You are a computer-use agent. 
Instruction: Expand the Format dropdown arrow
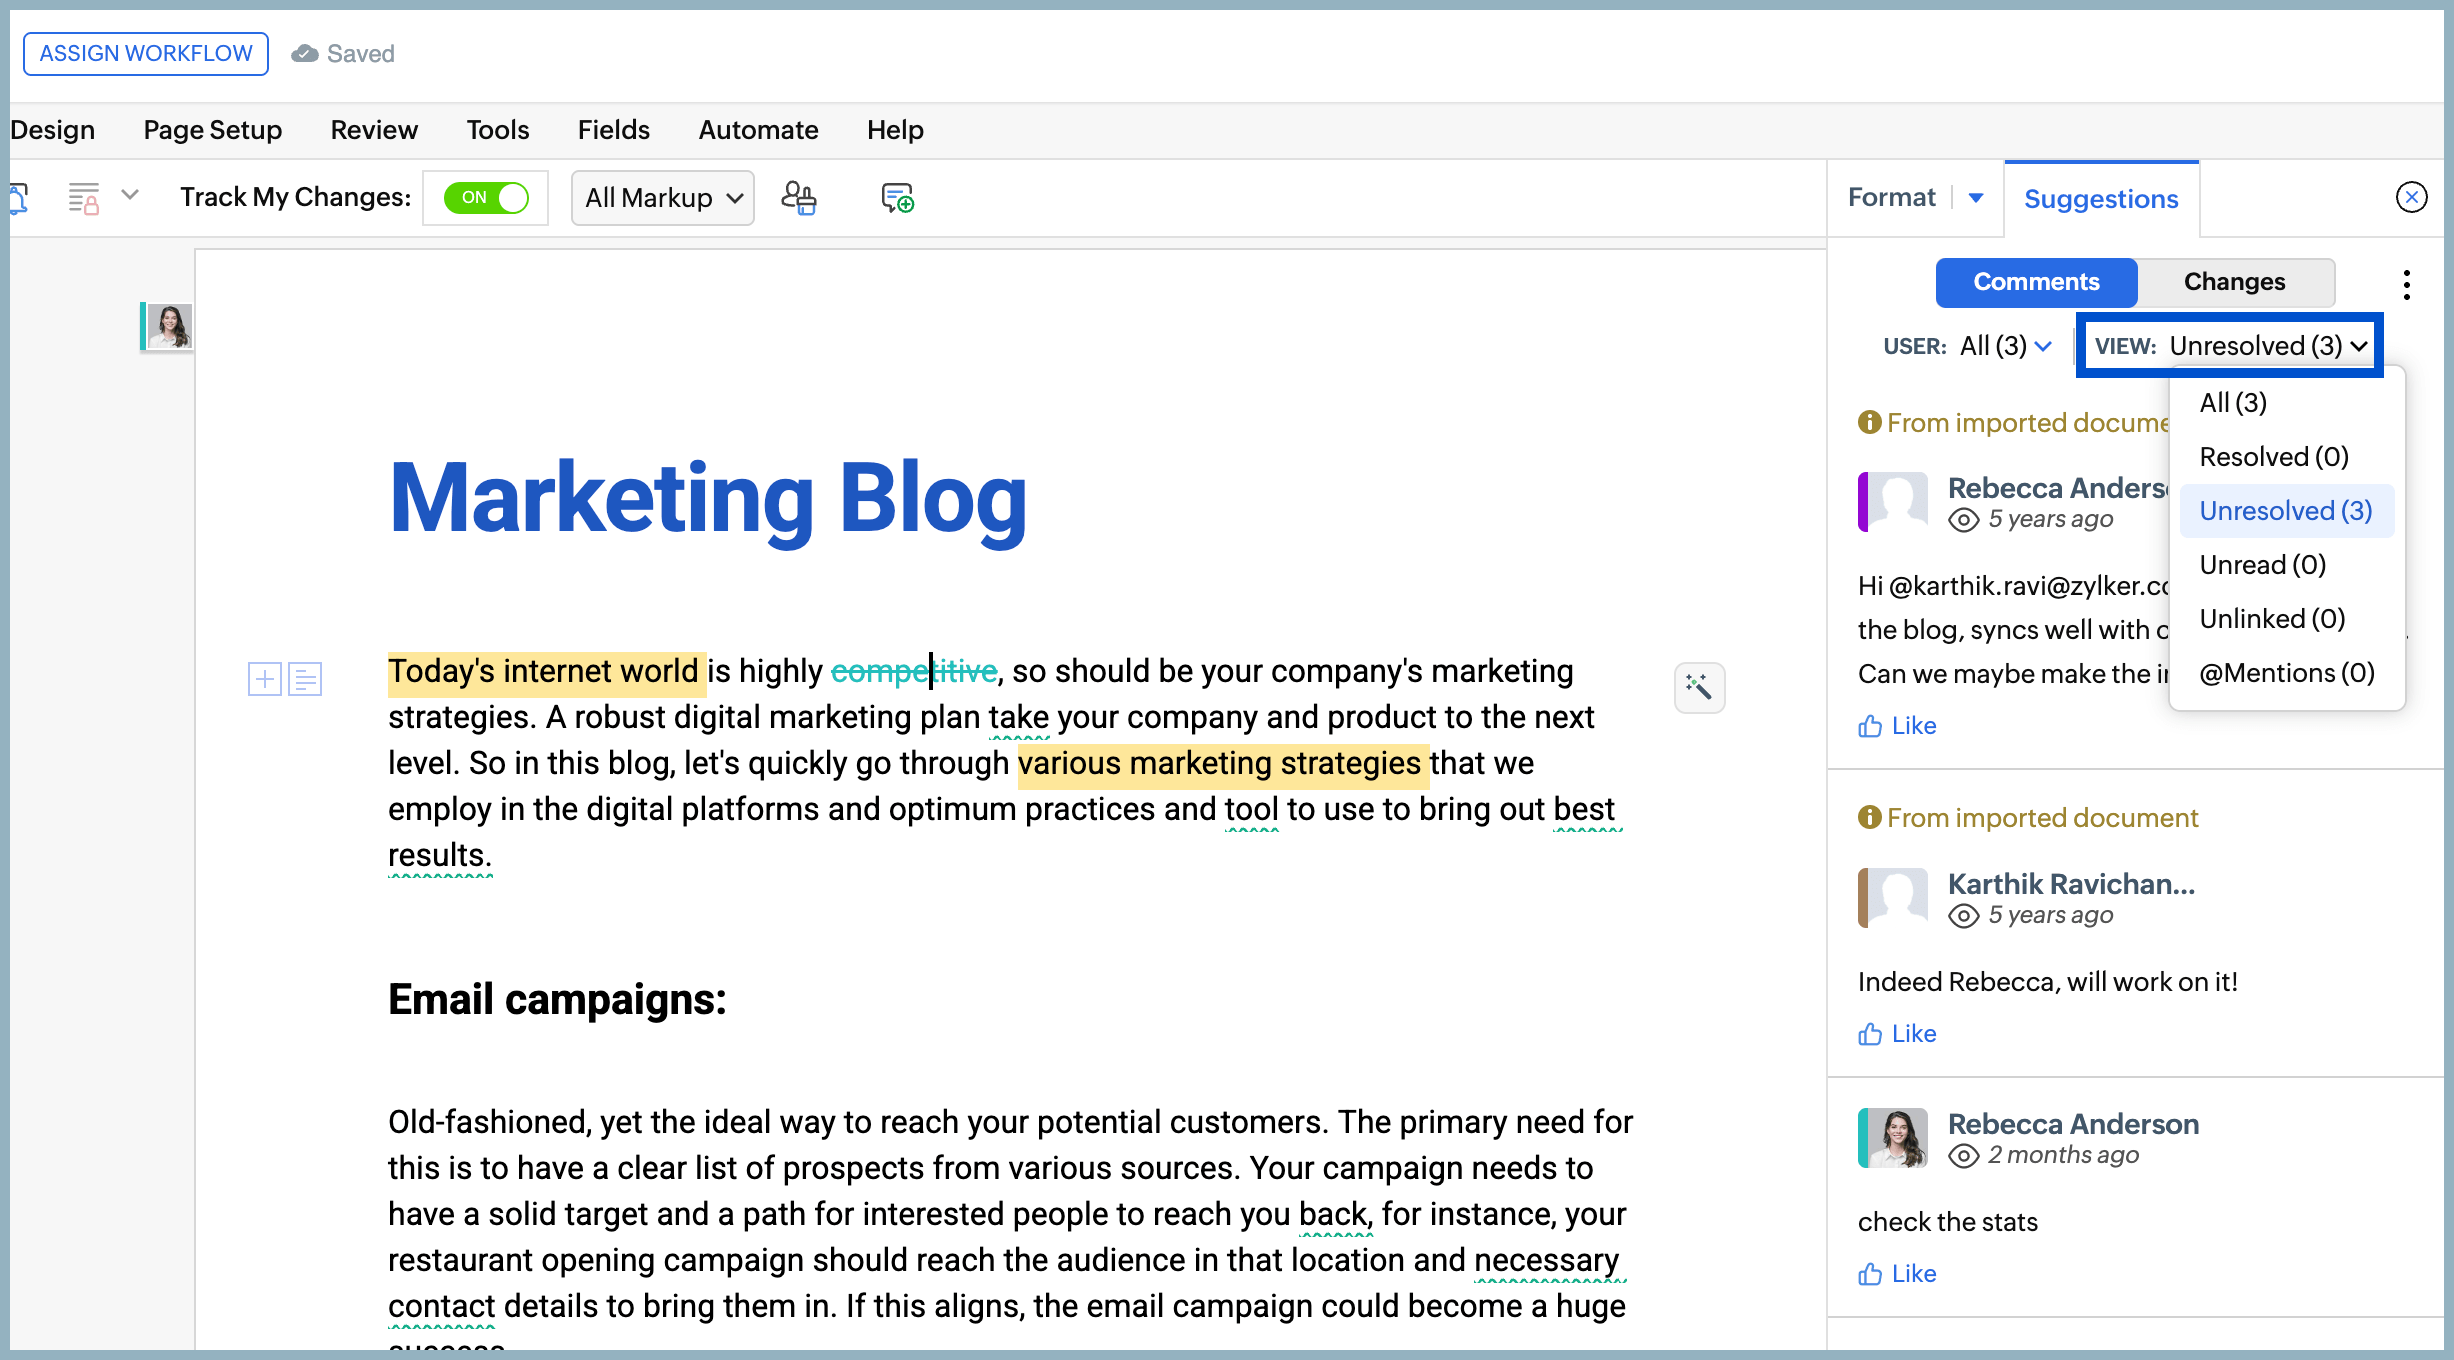(x=1976, y=198)
